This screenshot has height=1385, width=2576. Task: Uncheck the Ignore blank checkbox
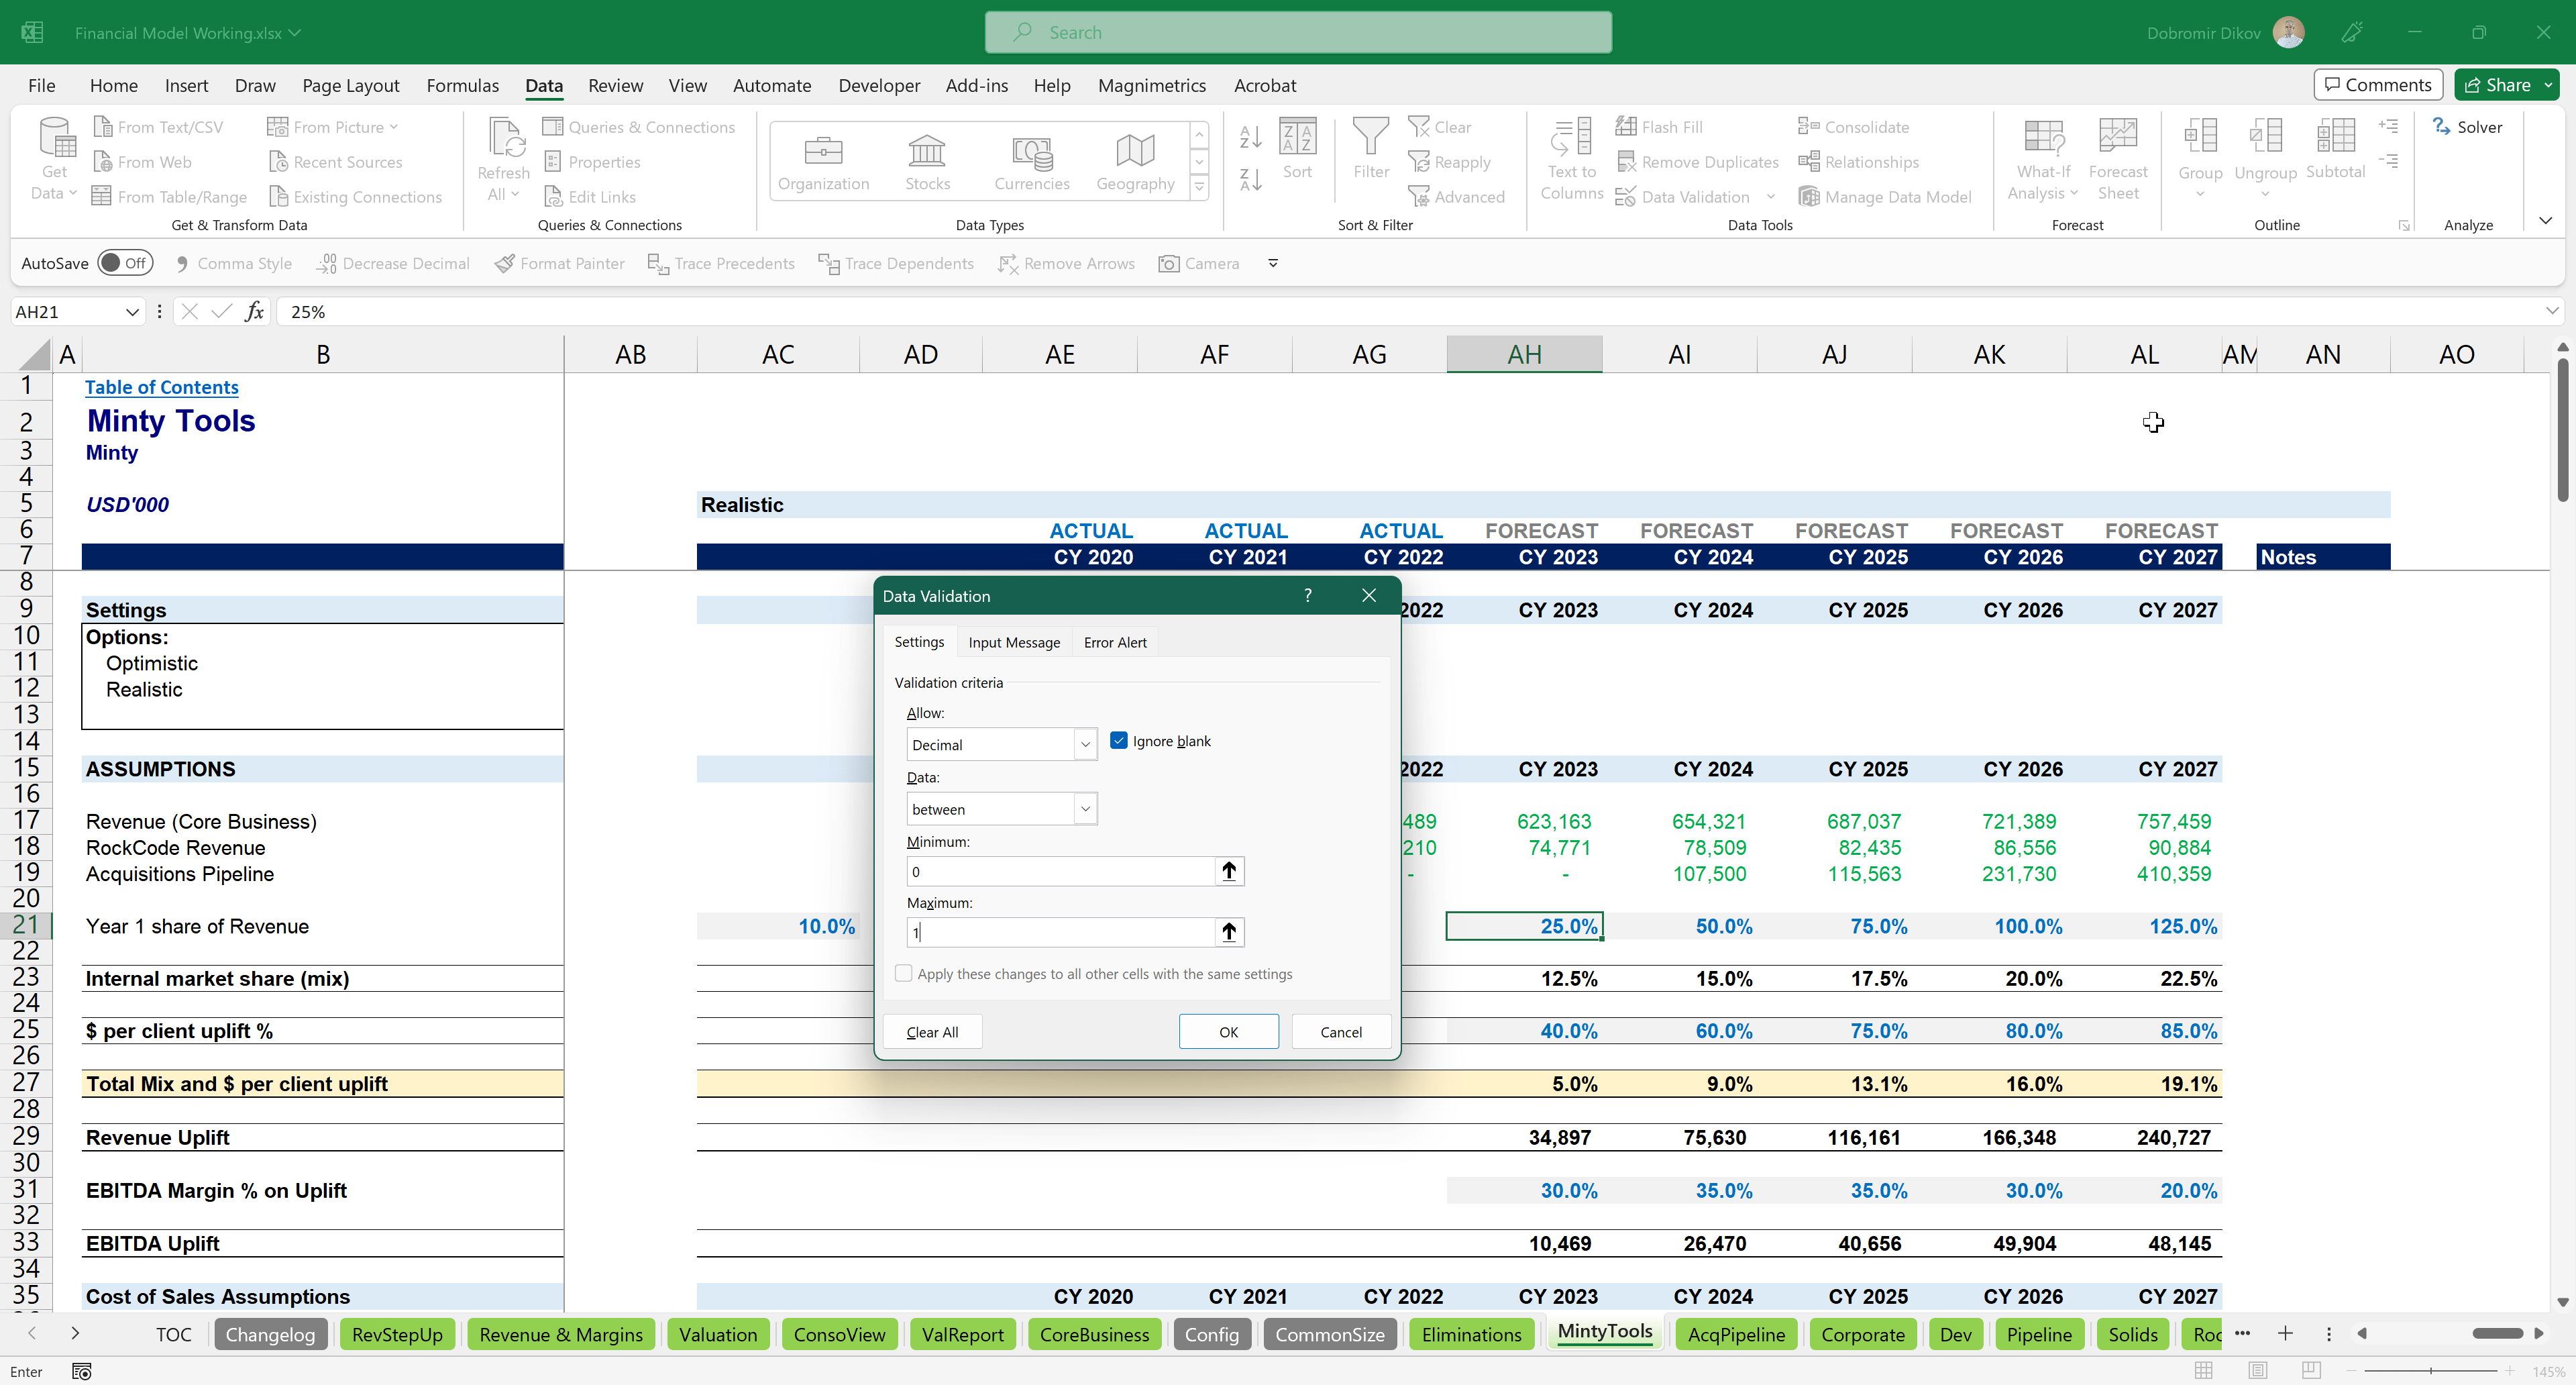point(1119,740)
